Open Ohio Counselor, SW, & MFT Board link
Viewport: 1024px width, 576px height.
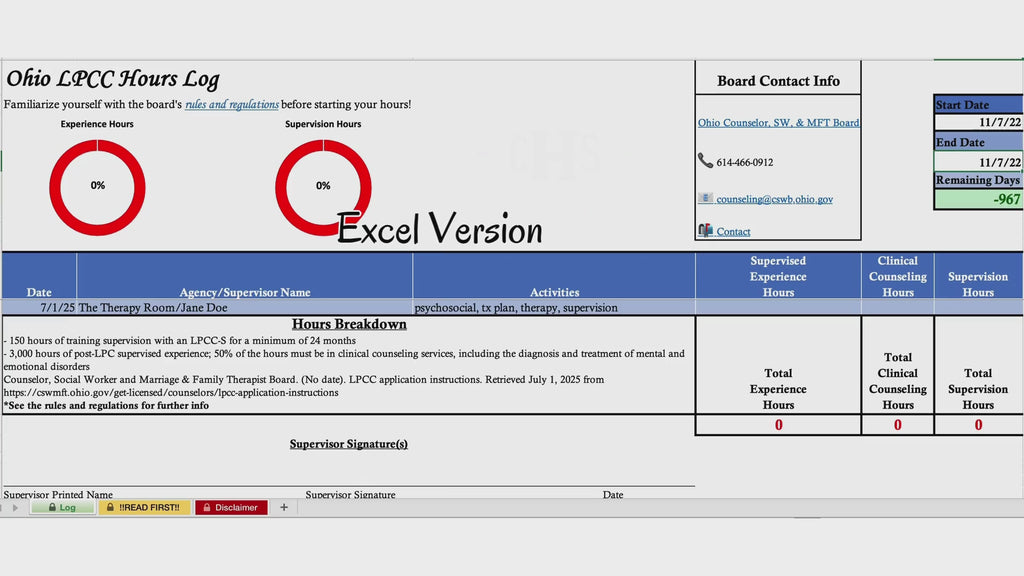pyautogui.click(x=778, y=123)
